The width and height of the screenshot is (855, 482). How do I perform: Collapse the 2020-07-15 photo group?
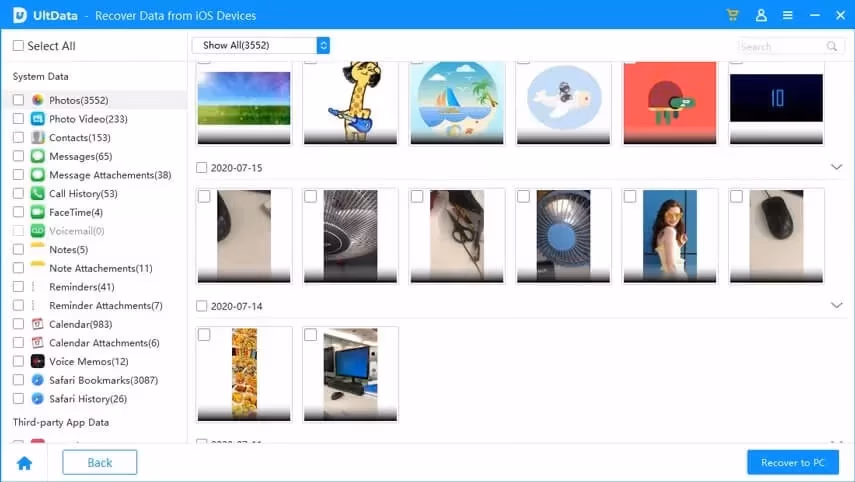click(x=836, y=167)
